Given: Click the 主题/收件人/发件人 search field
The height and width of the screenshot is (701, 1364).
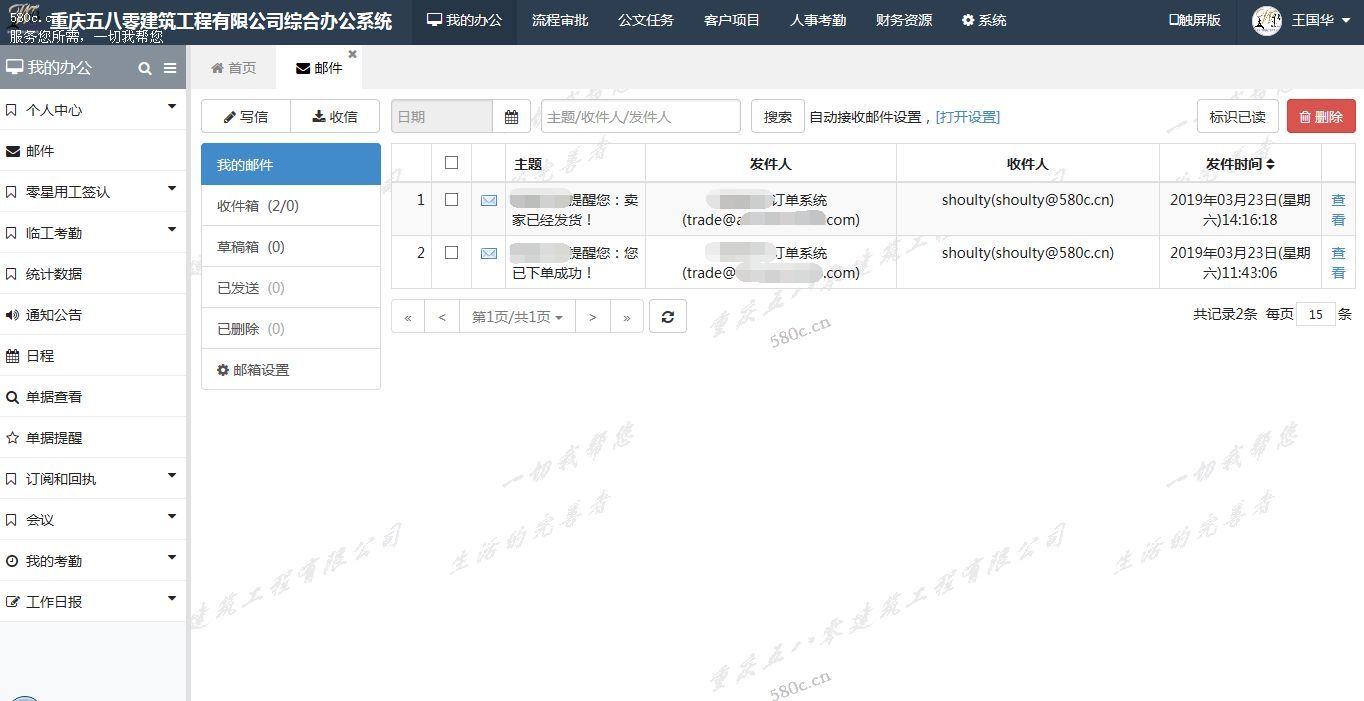Looking at the screenshot, I should pyautogui.click(x=640, y=117).
